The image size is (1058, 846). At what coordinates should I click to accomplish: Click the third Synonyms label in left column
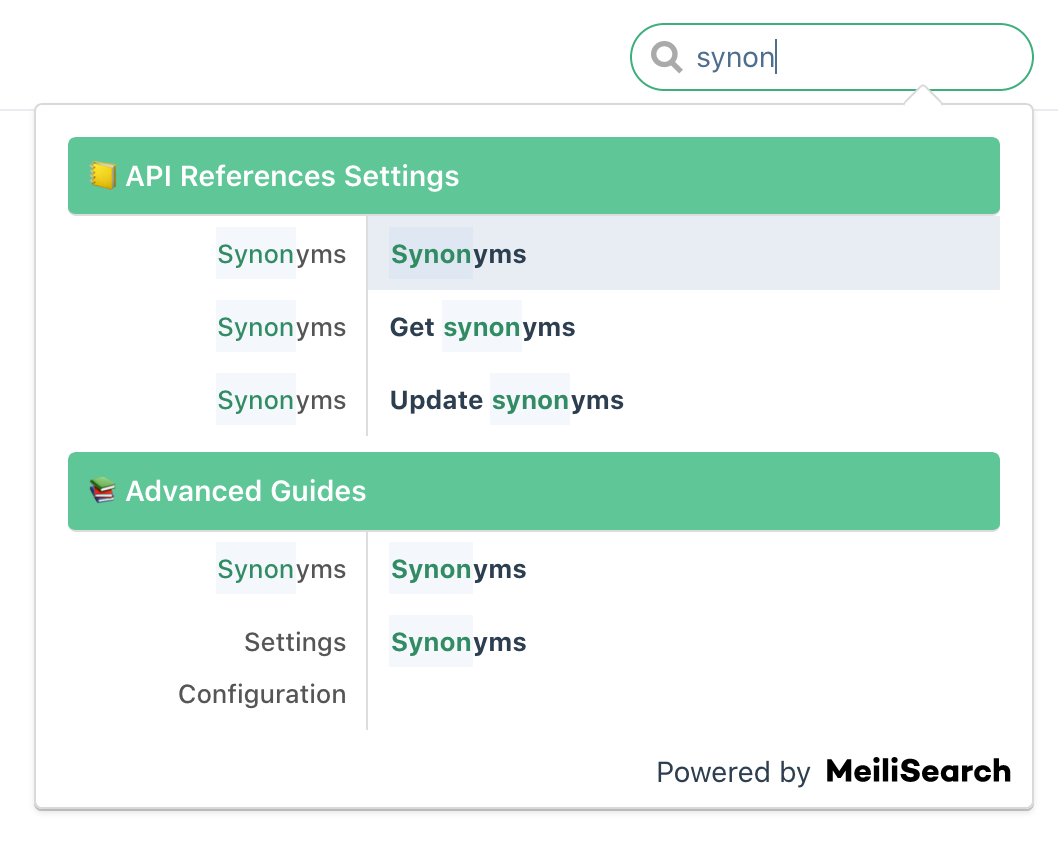click(x=281, y=400)
